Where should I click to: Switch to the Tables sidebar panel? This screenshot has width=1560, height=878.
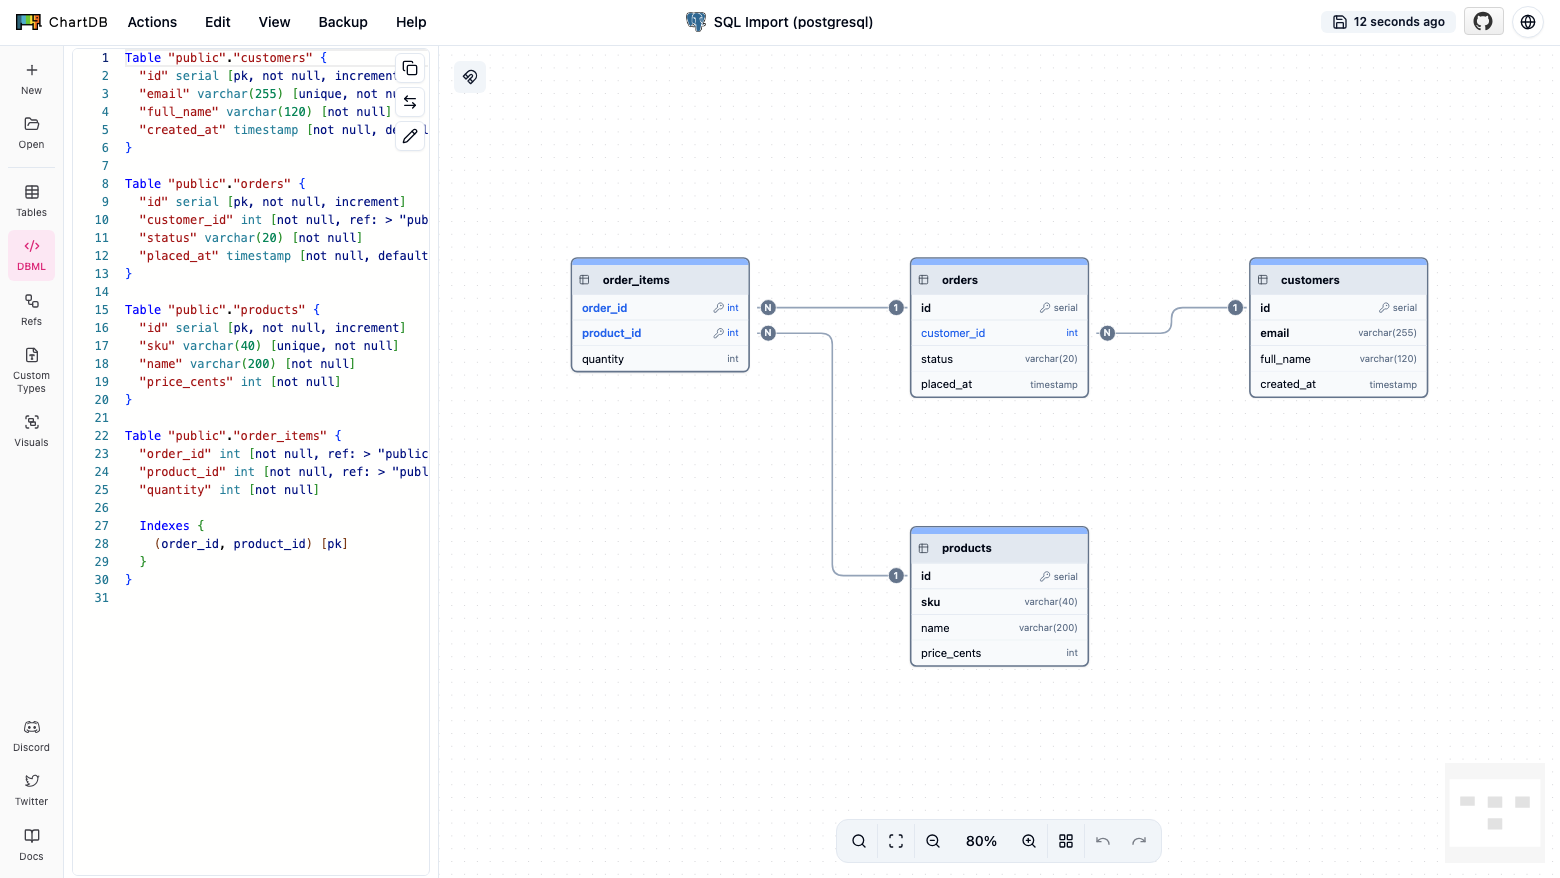point(31,200)
